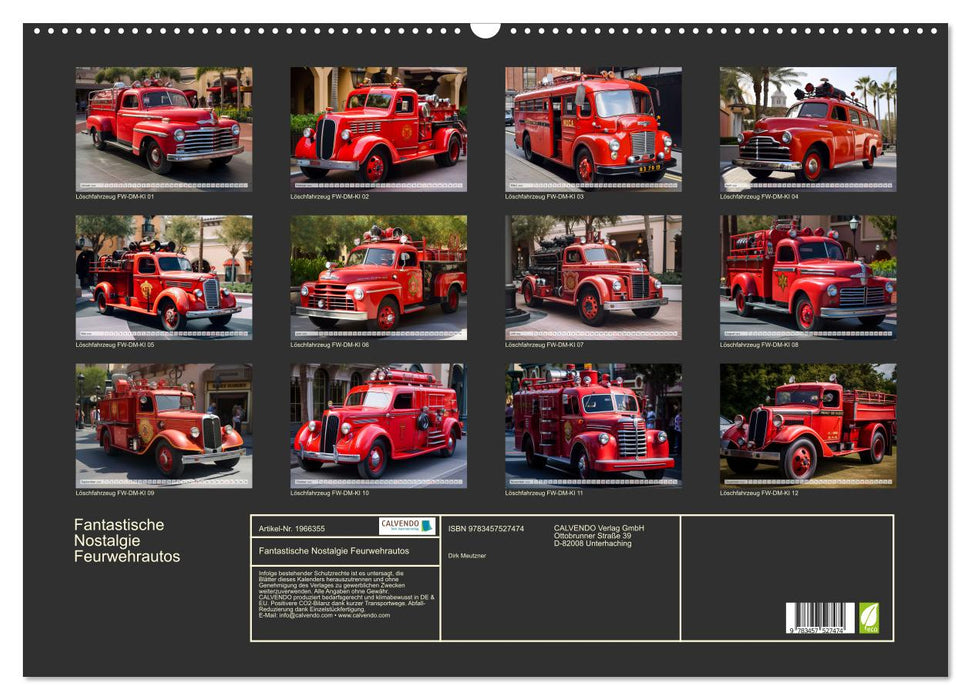The width and height of the screenshot is (971, 700).
Task: Open the Löschfahrzeug FW-DM-KI 04 picture
Action: click(808, 129)
